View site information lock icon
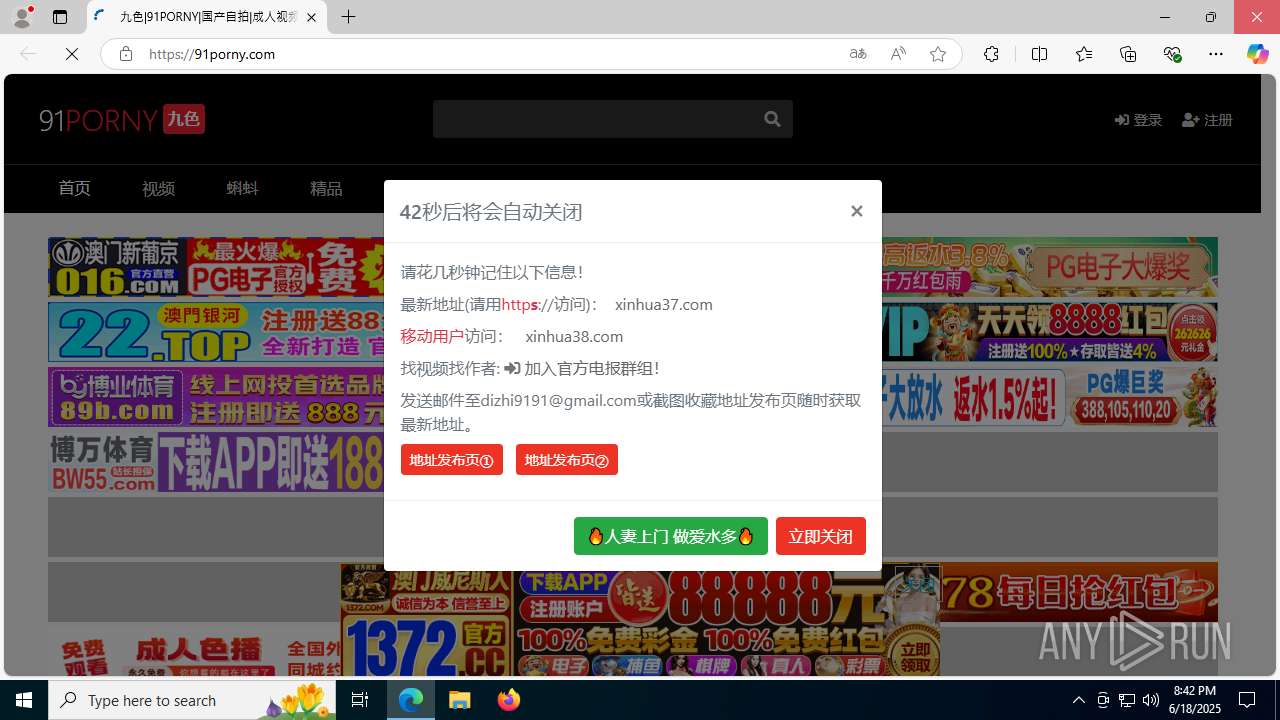Screen dimensions: 1280x720 pos(126,54)
